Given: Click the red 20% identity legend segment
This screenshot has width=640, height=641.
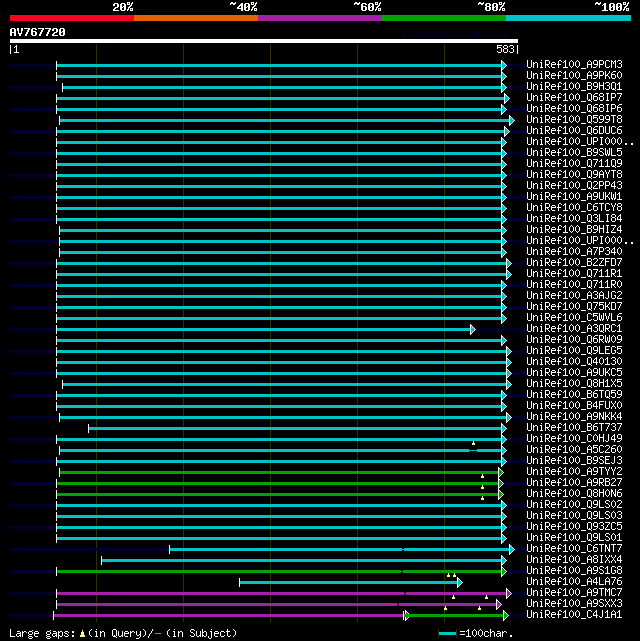Looking at the screenshot, I should [72, 18].
